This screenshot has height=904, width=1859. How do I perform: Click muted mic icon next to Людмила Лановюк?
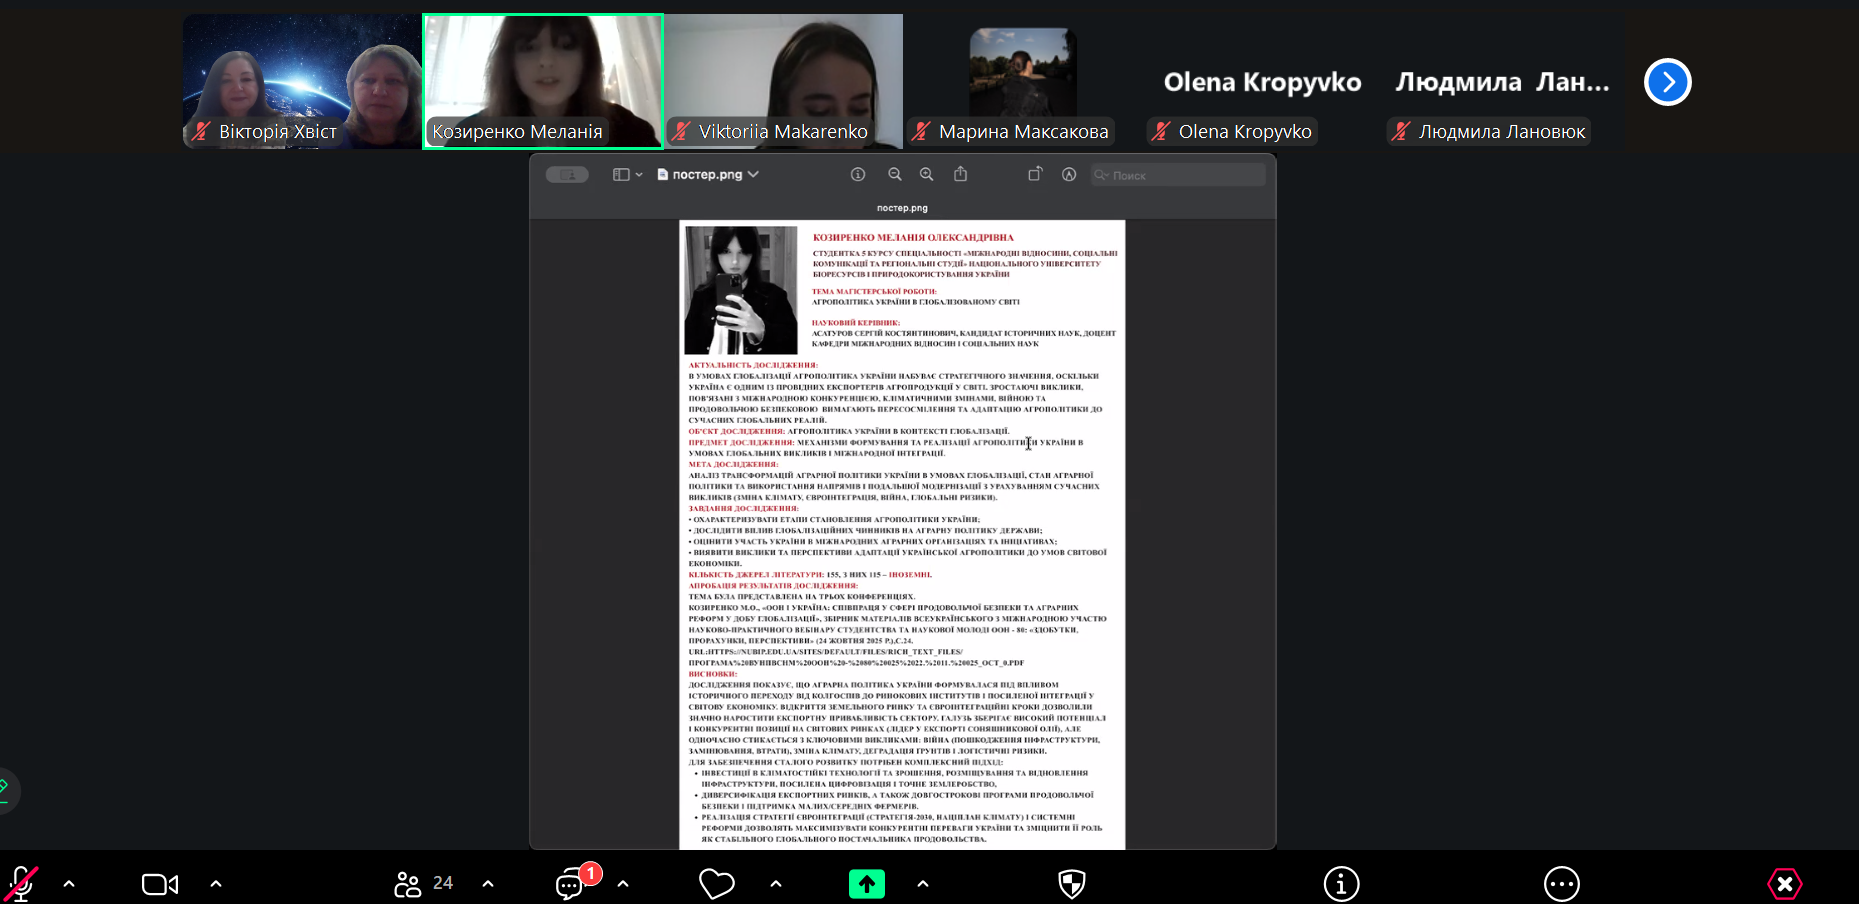[1401, 131]
